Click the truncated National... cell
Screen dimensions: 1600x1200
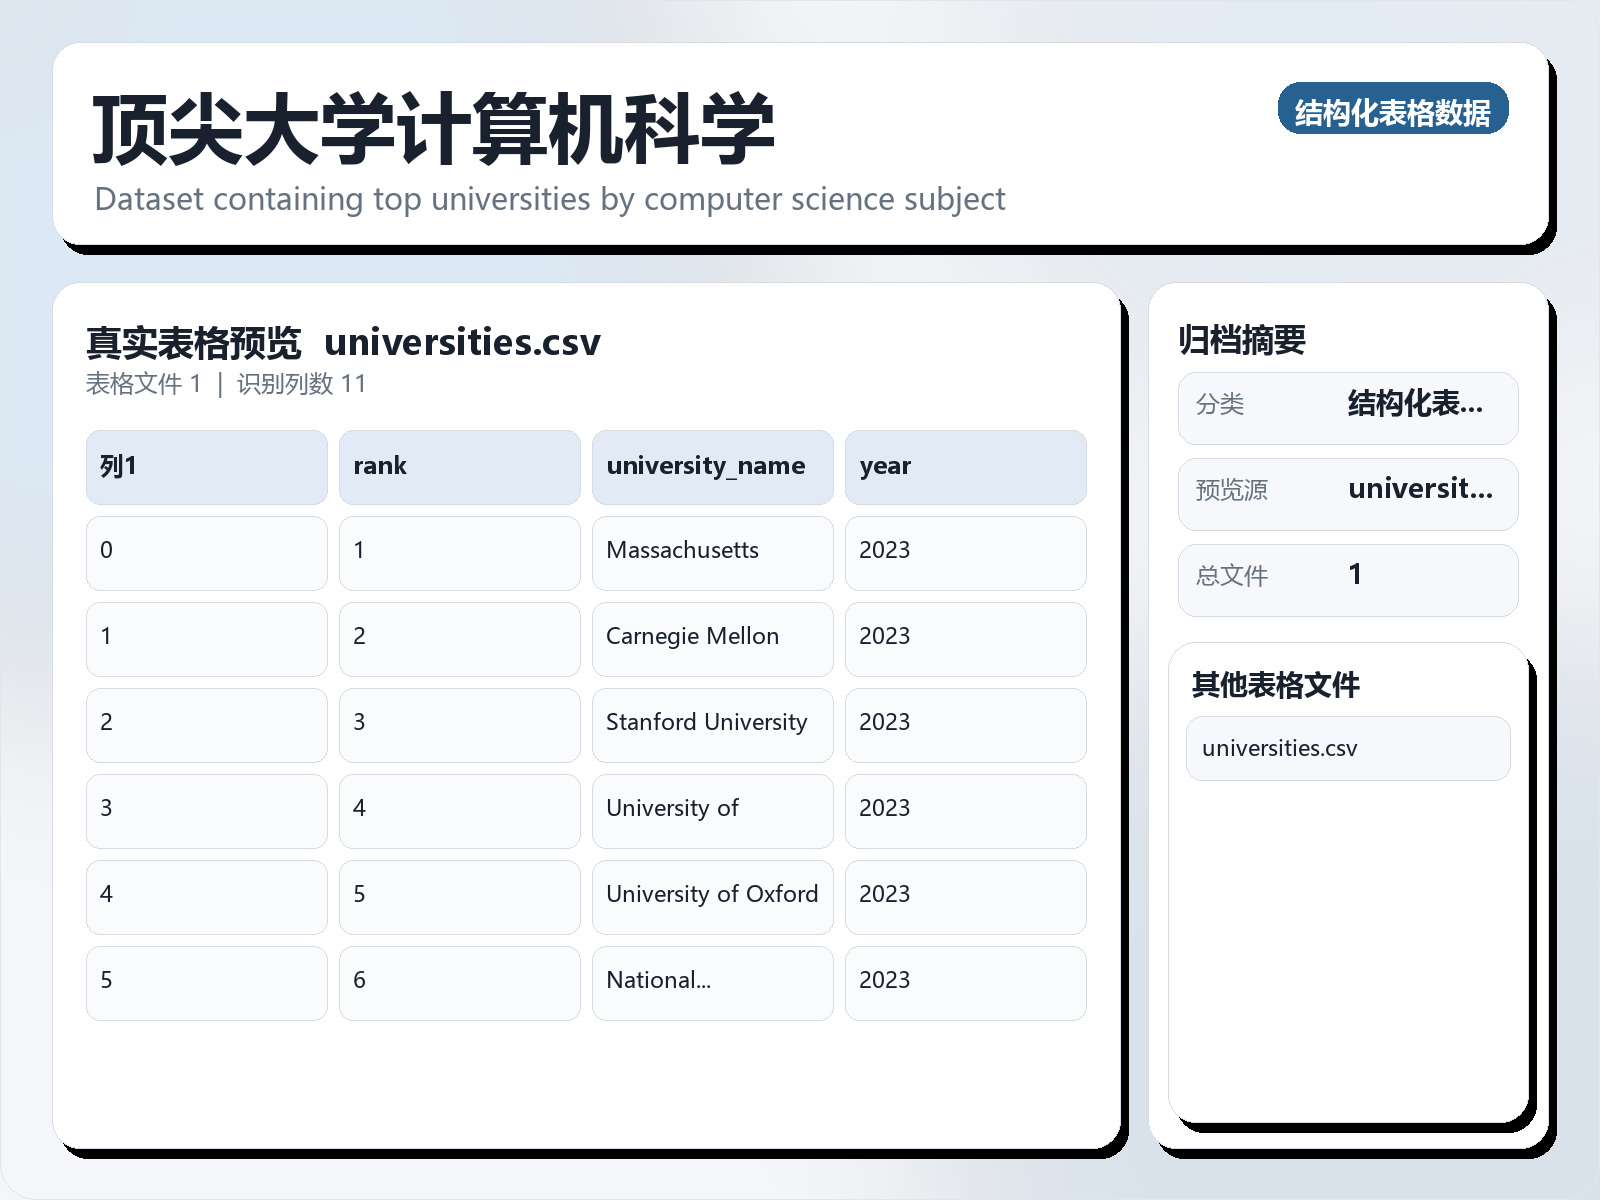[x=712, y=983]
